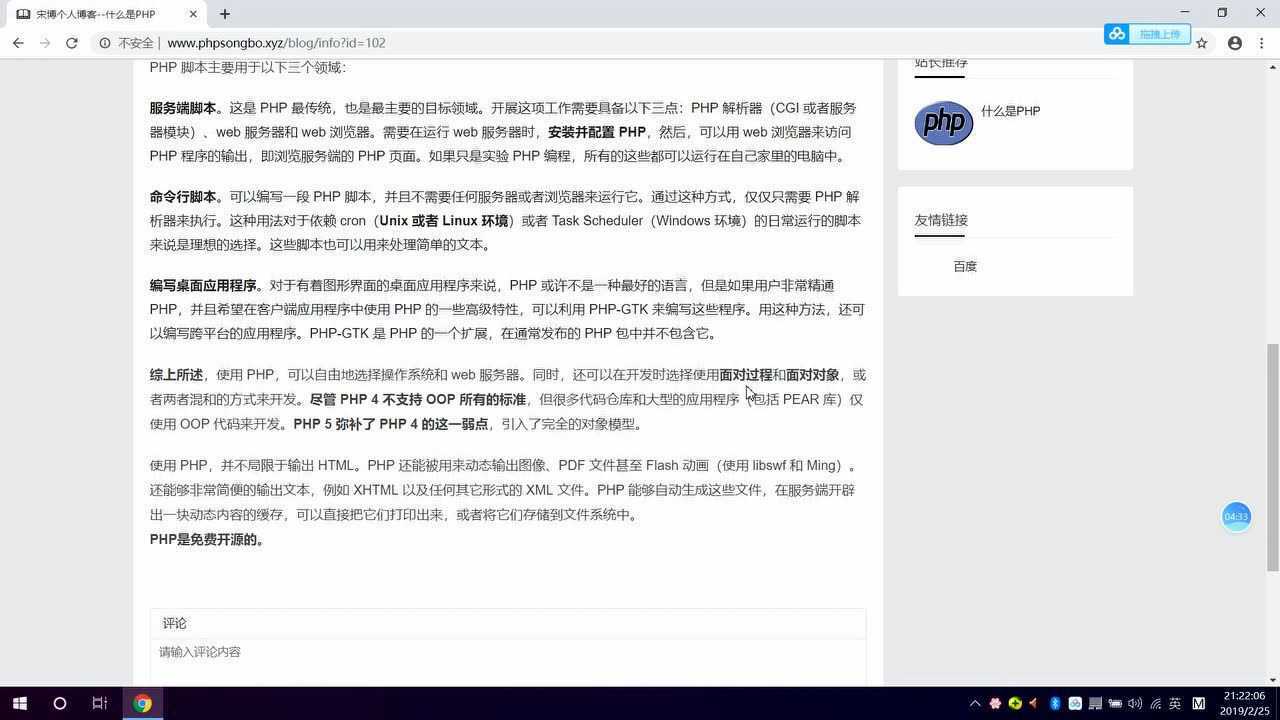Click the 友情链接 heading

(941, 220)
